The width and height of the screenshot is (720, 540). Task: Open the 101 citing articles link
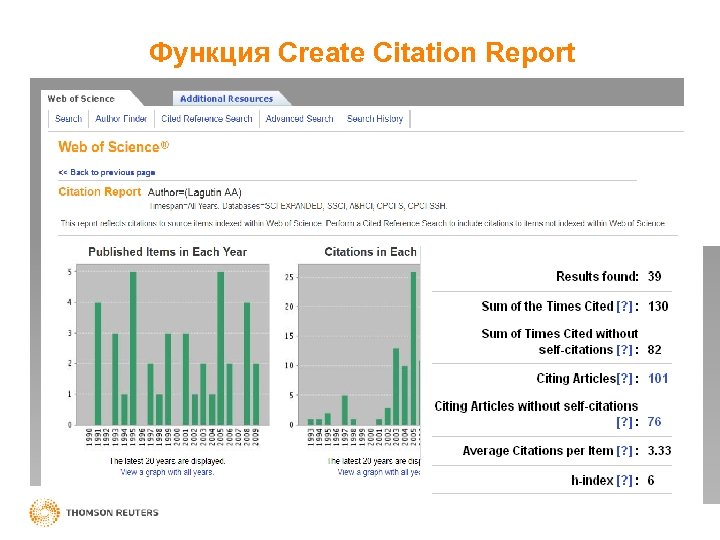coord(658,378)
